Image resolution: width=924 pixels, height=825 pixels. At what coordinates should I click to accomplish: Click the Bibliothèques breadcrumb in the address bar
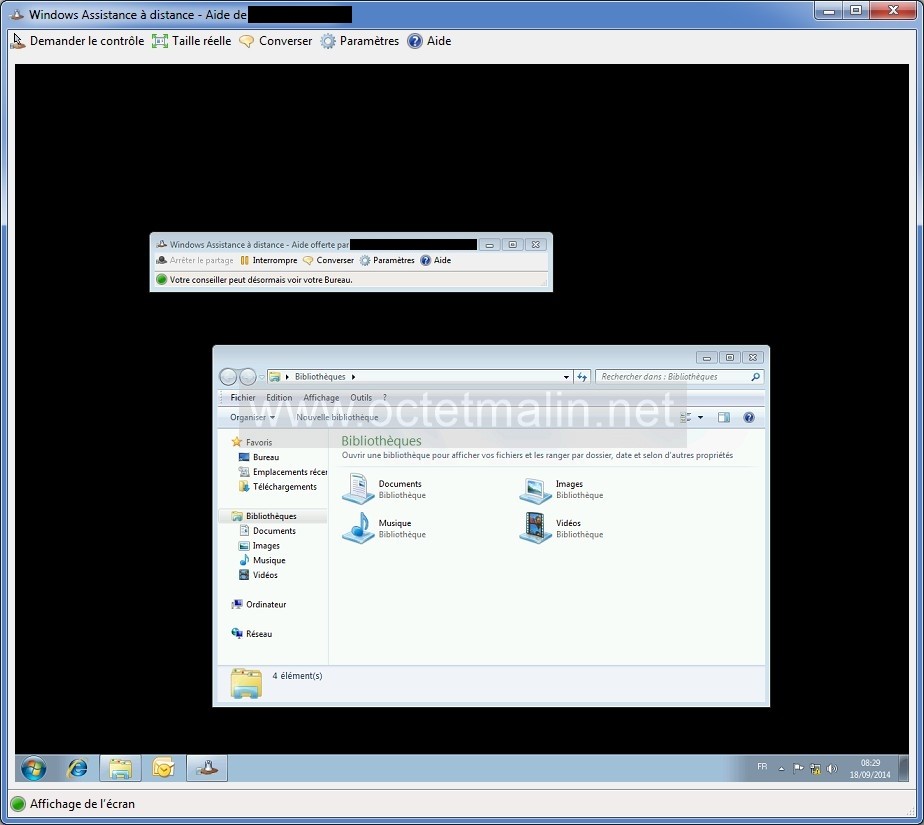[x=320, y=377]
